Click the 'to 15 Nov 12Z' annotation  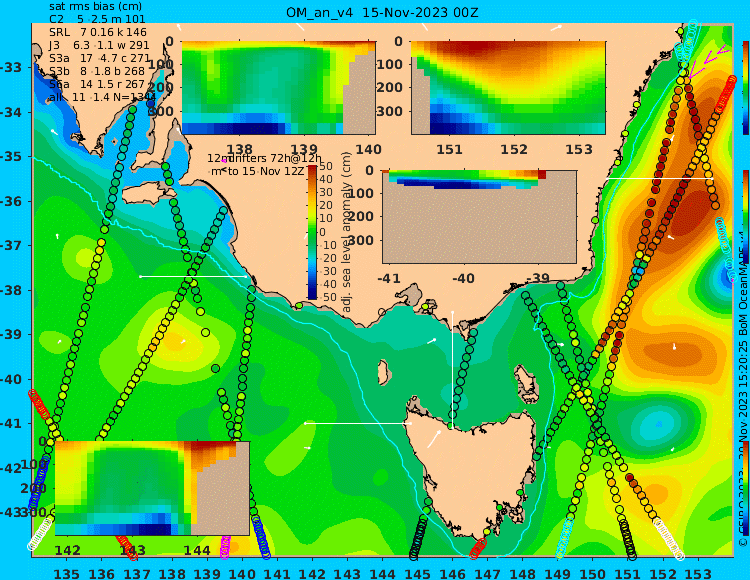[x=265, y=171]
